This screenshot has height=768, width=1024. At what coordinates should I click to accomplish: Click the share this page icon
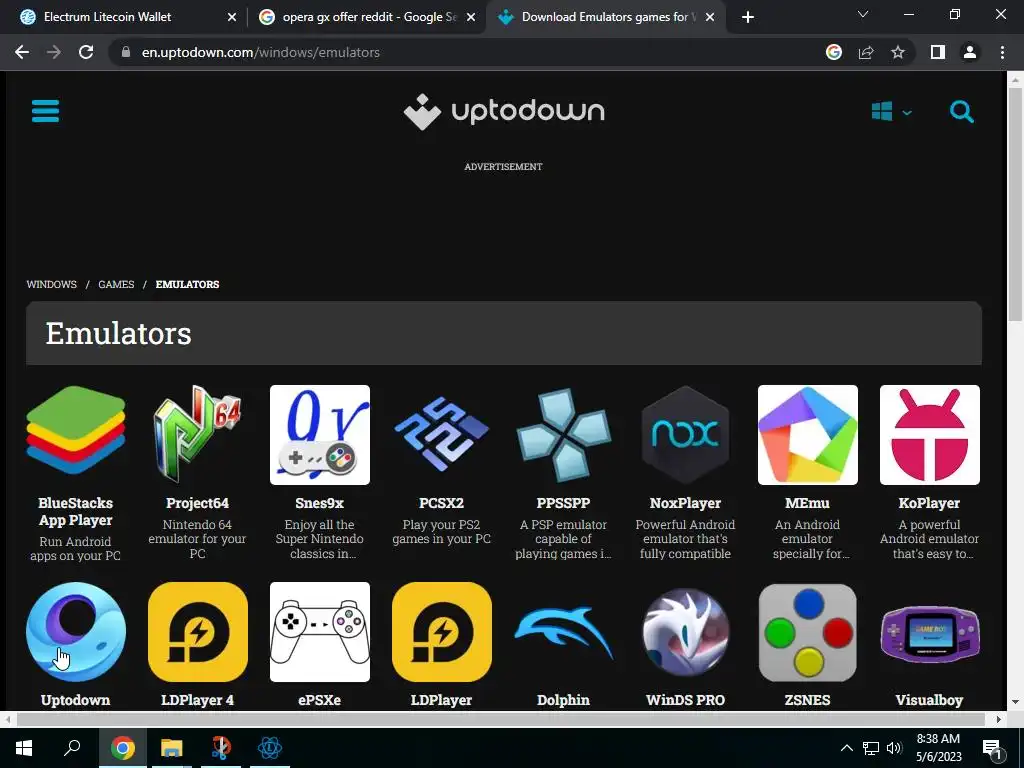[866, 52]
